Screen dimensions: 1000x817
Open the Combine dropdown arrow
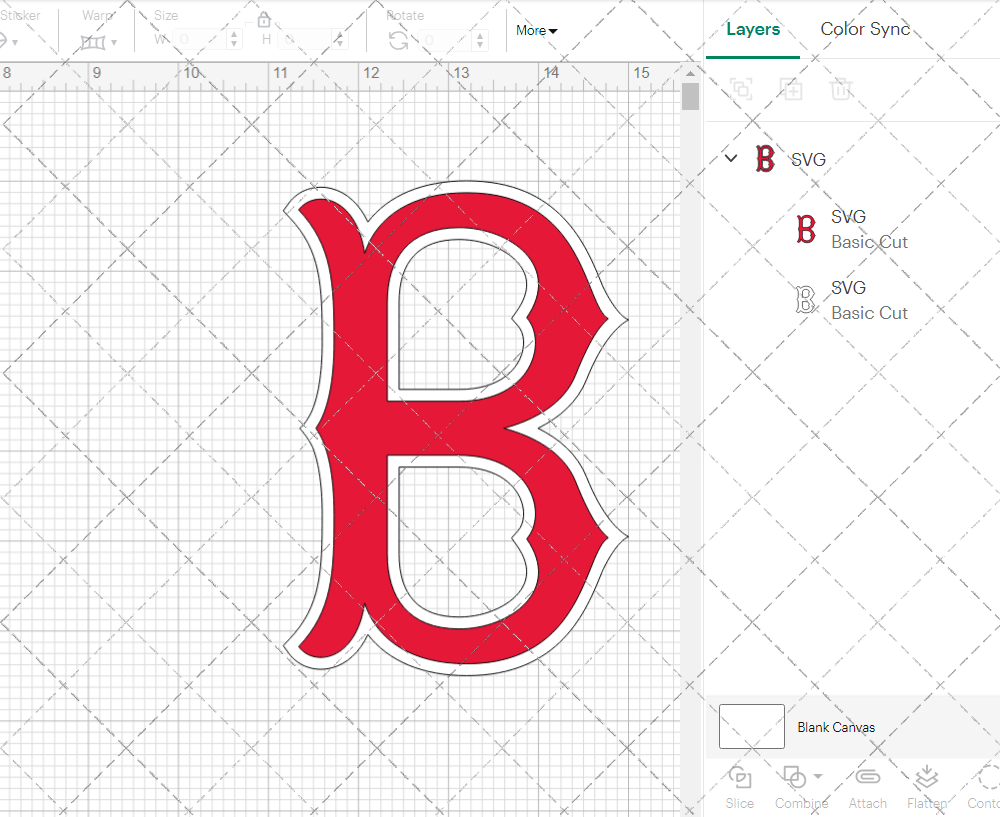coord(818,777)
